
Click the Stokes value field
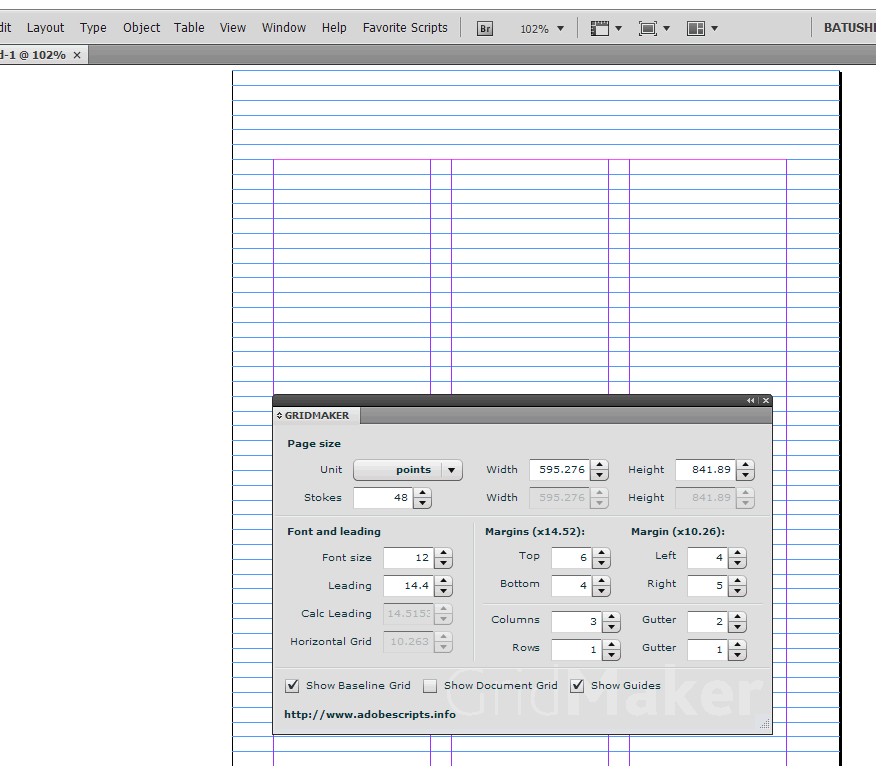383,498
